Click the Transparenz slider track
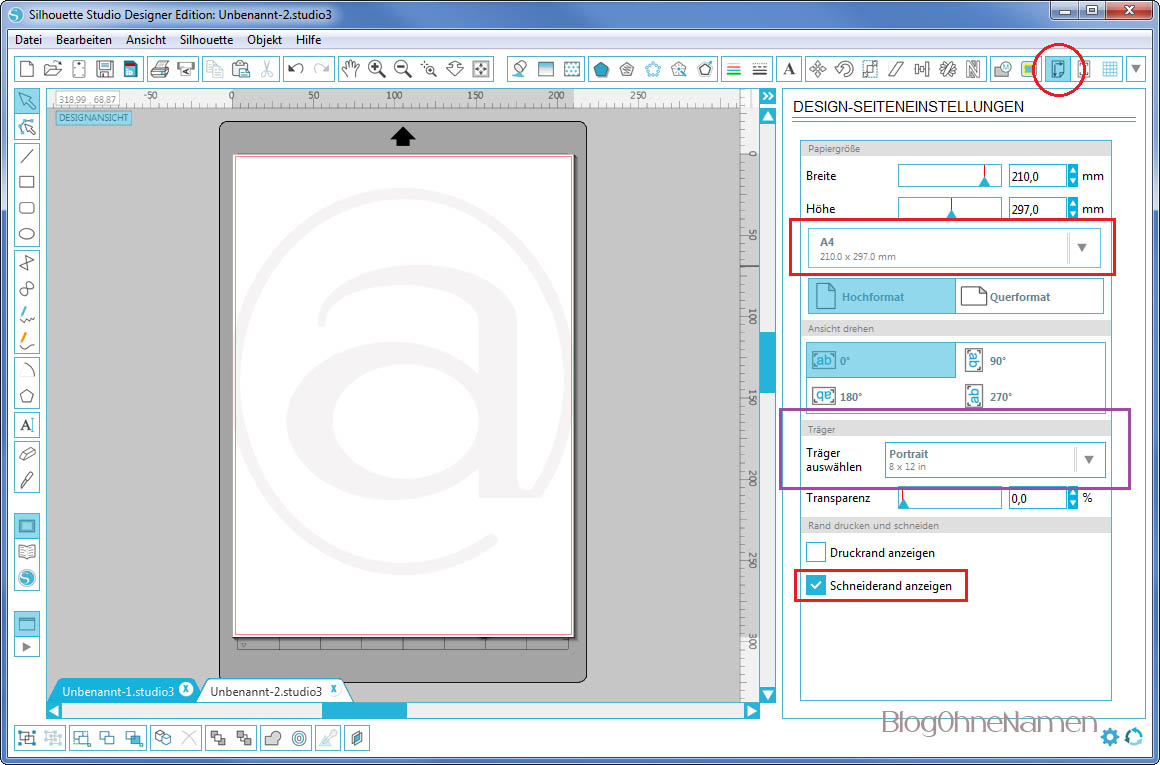Image resolution: width=1160 pixels, height=765 pixels. coord(950,498)
